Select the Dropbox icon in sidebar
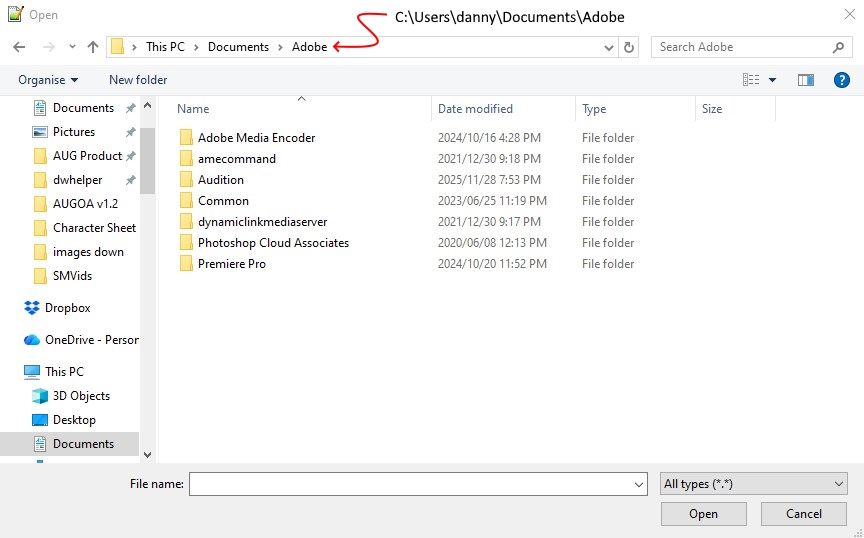 pyautogui.click(x=32, y=308)
